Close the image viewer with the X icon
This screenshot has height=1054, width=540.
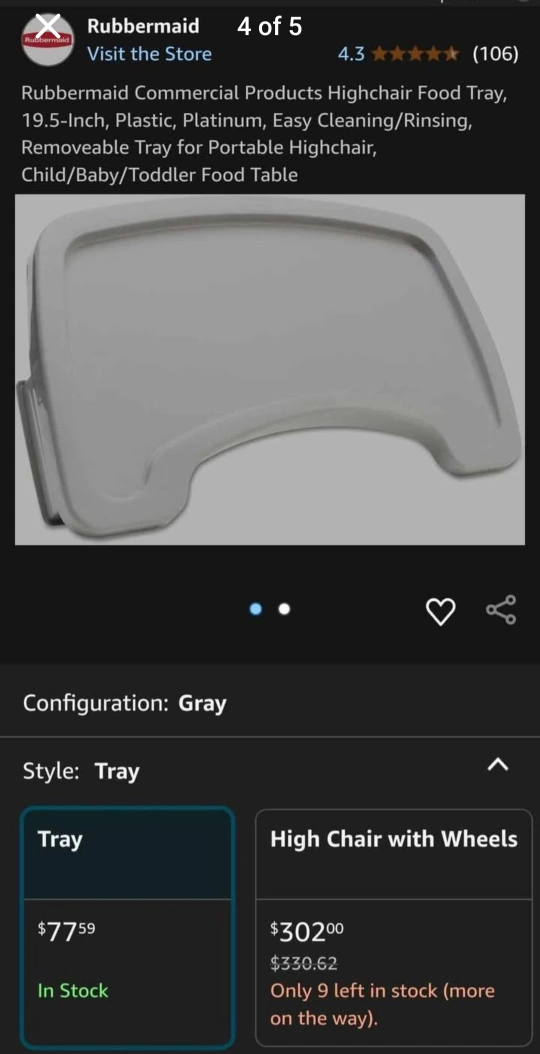tap(48, 28)
